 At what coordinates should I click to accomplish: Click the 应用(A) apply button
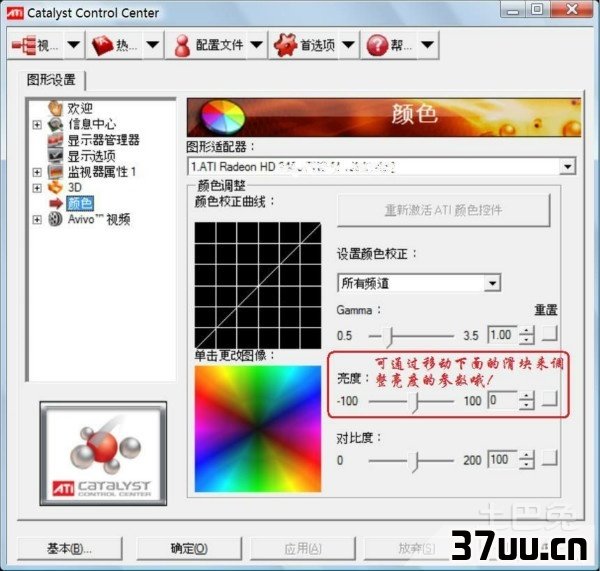(x=303, y=549)
